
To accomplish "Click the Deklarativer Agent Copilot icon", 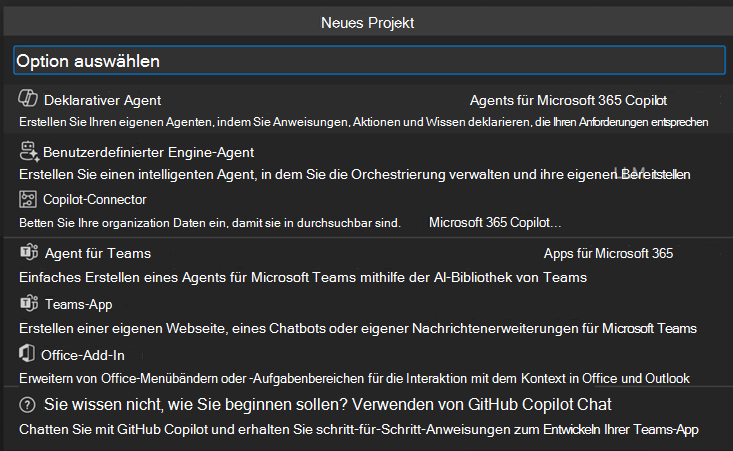I will tap(28, 99).
